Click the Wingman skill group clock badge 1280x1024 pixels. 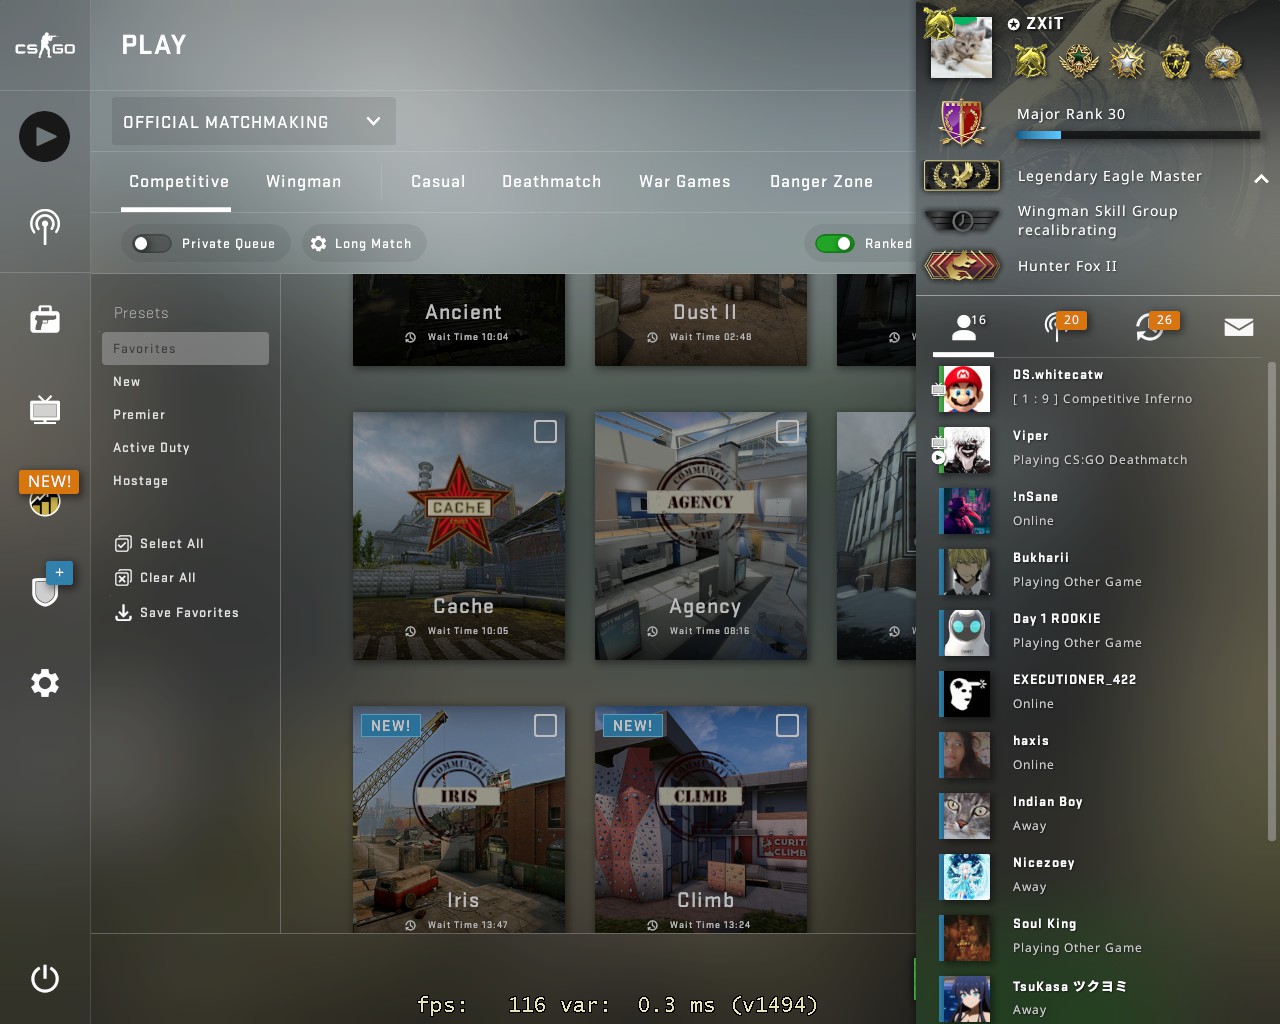pyautogui.click(x=962, y=220)
